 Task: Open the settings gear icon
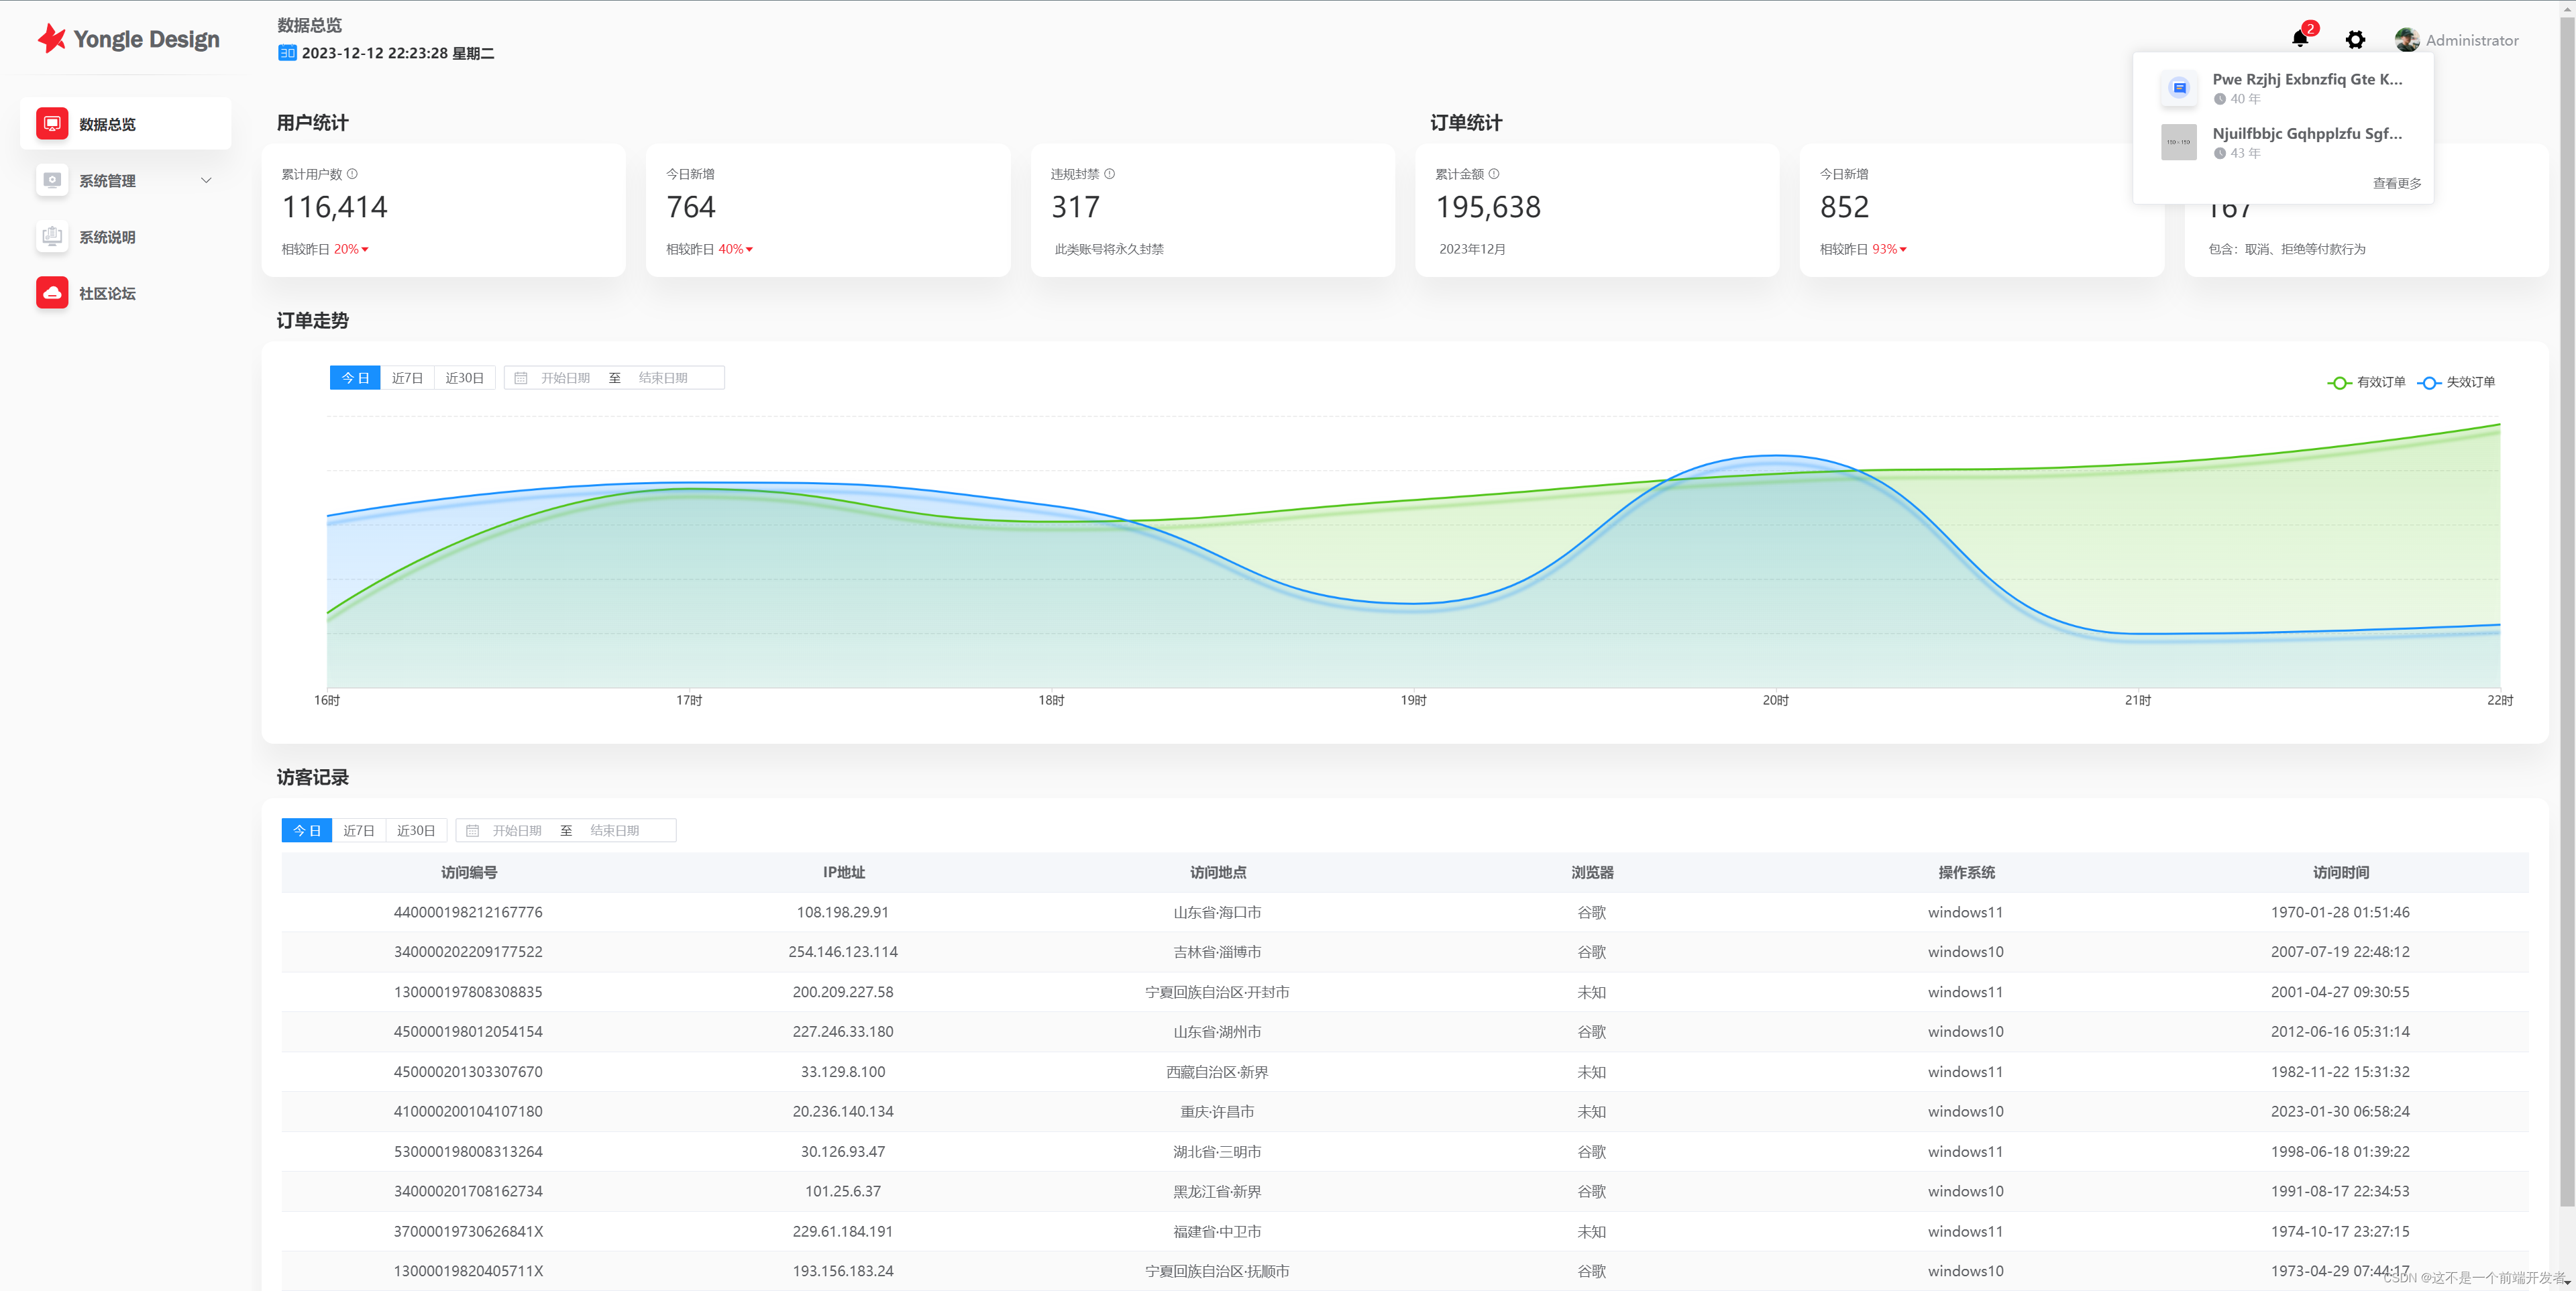point(2355,40)
